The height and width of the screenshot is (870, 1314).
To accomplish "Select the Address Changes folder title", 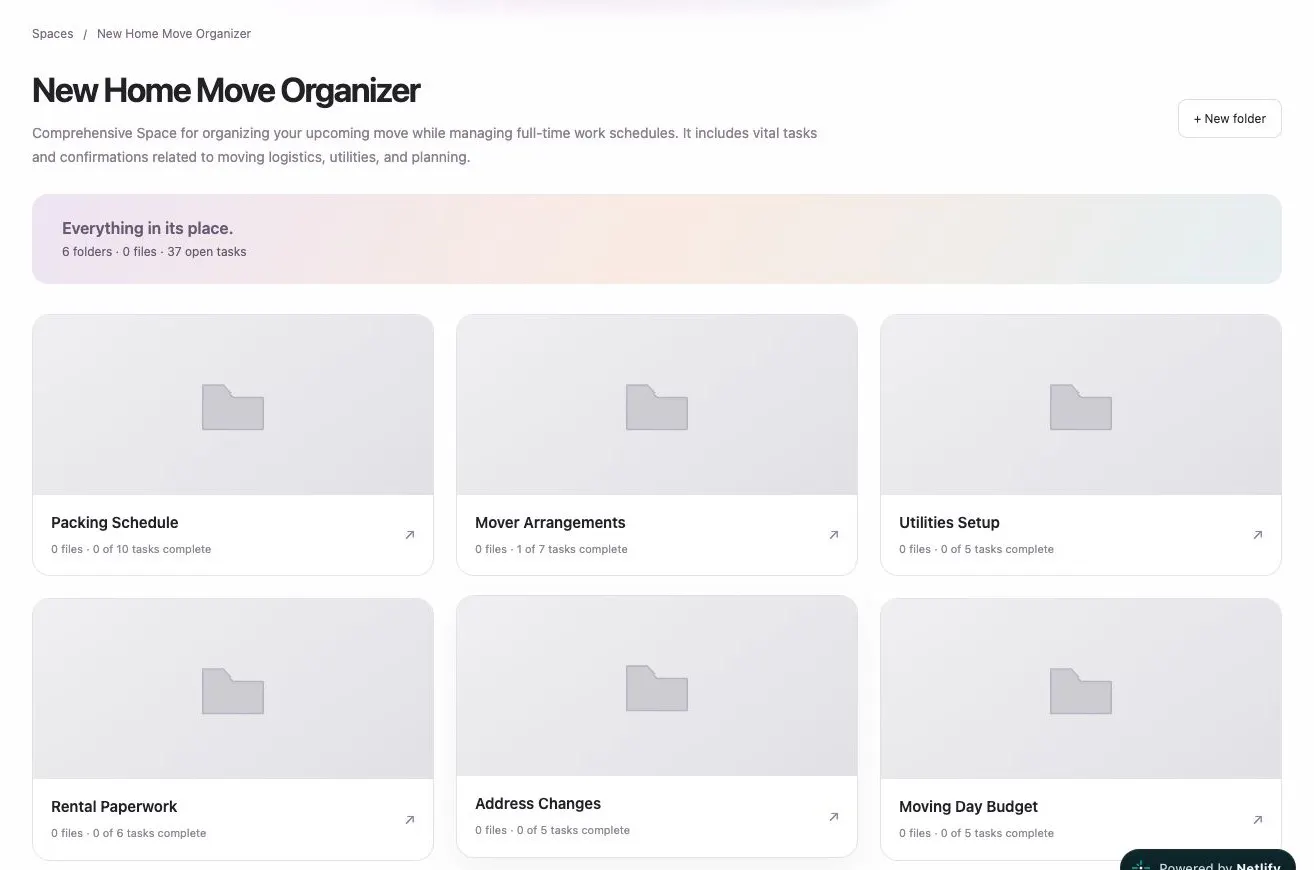I will (x=538, y=803).
